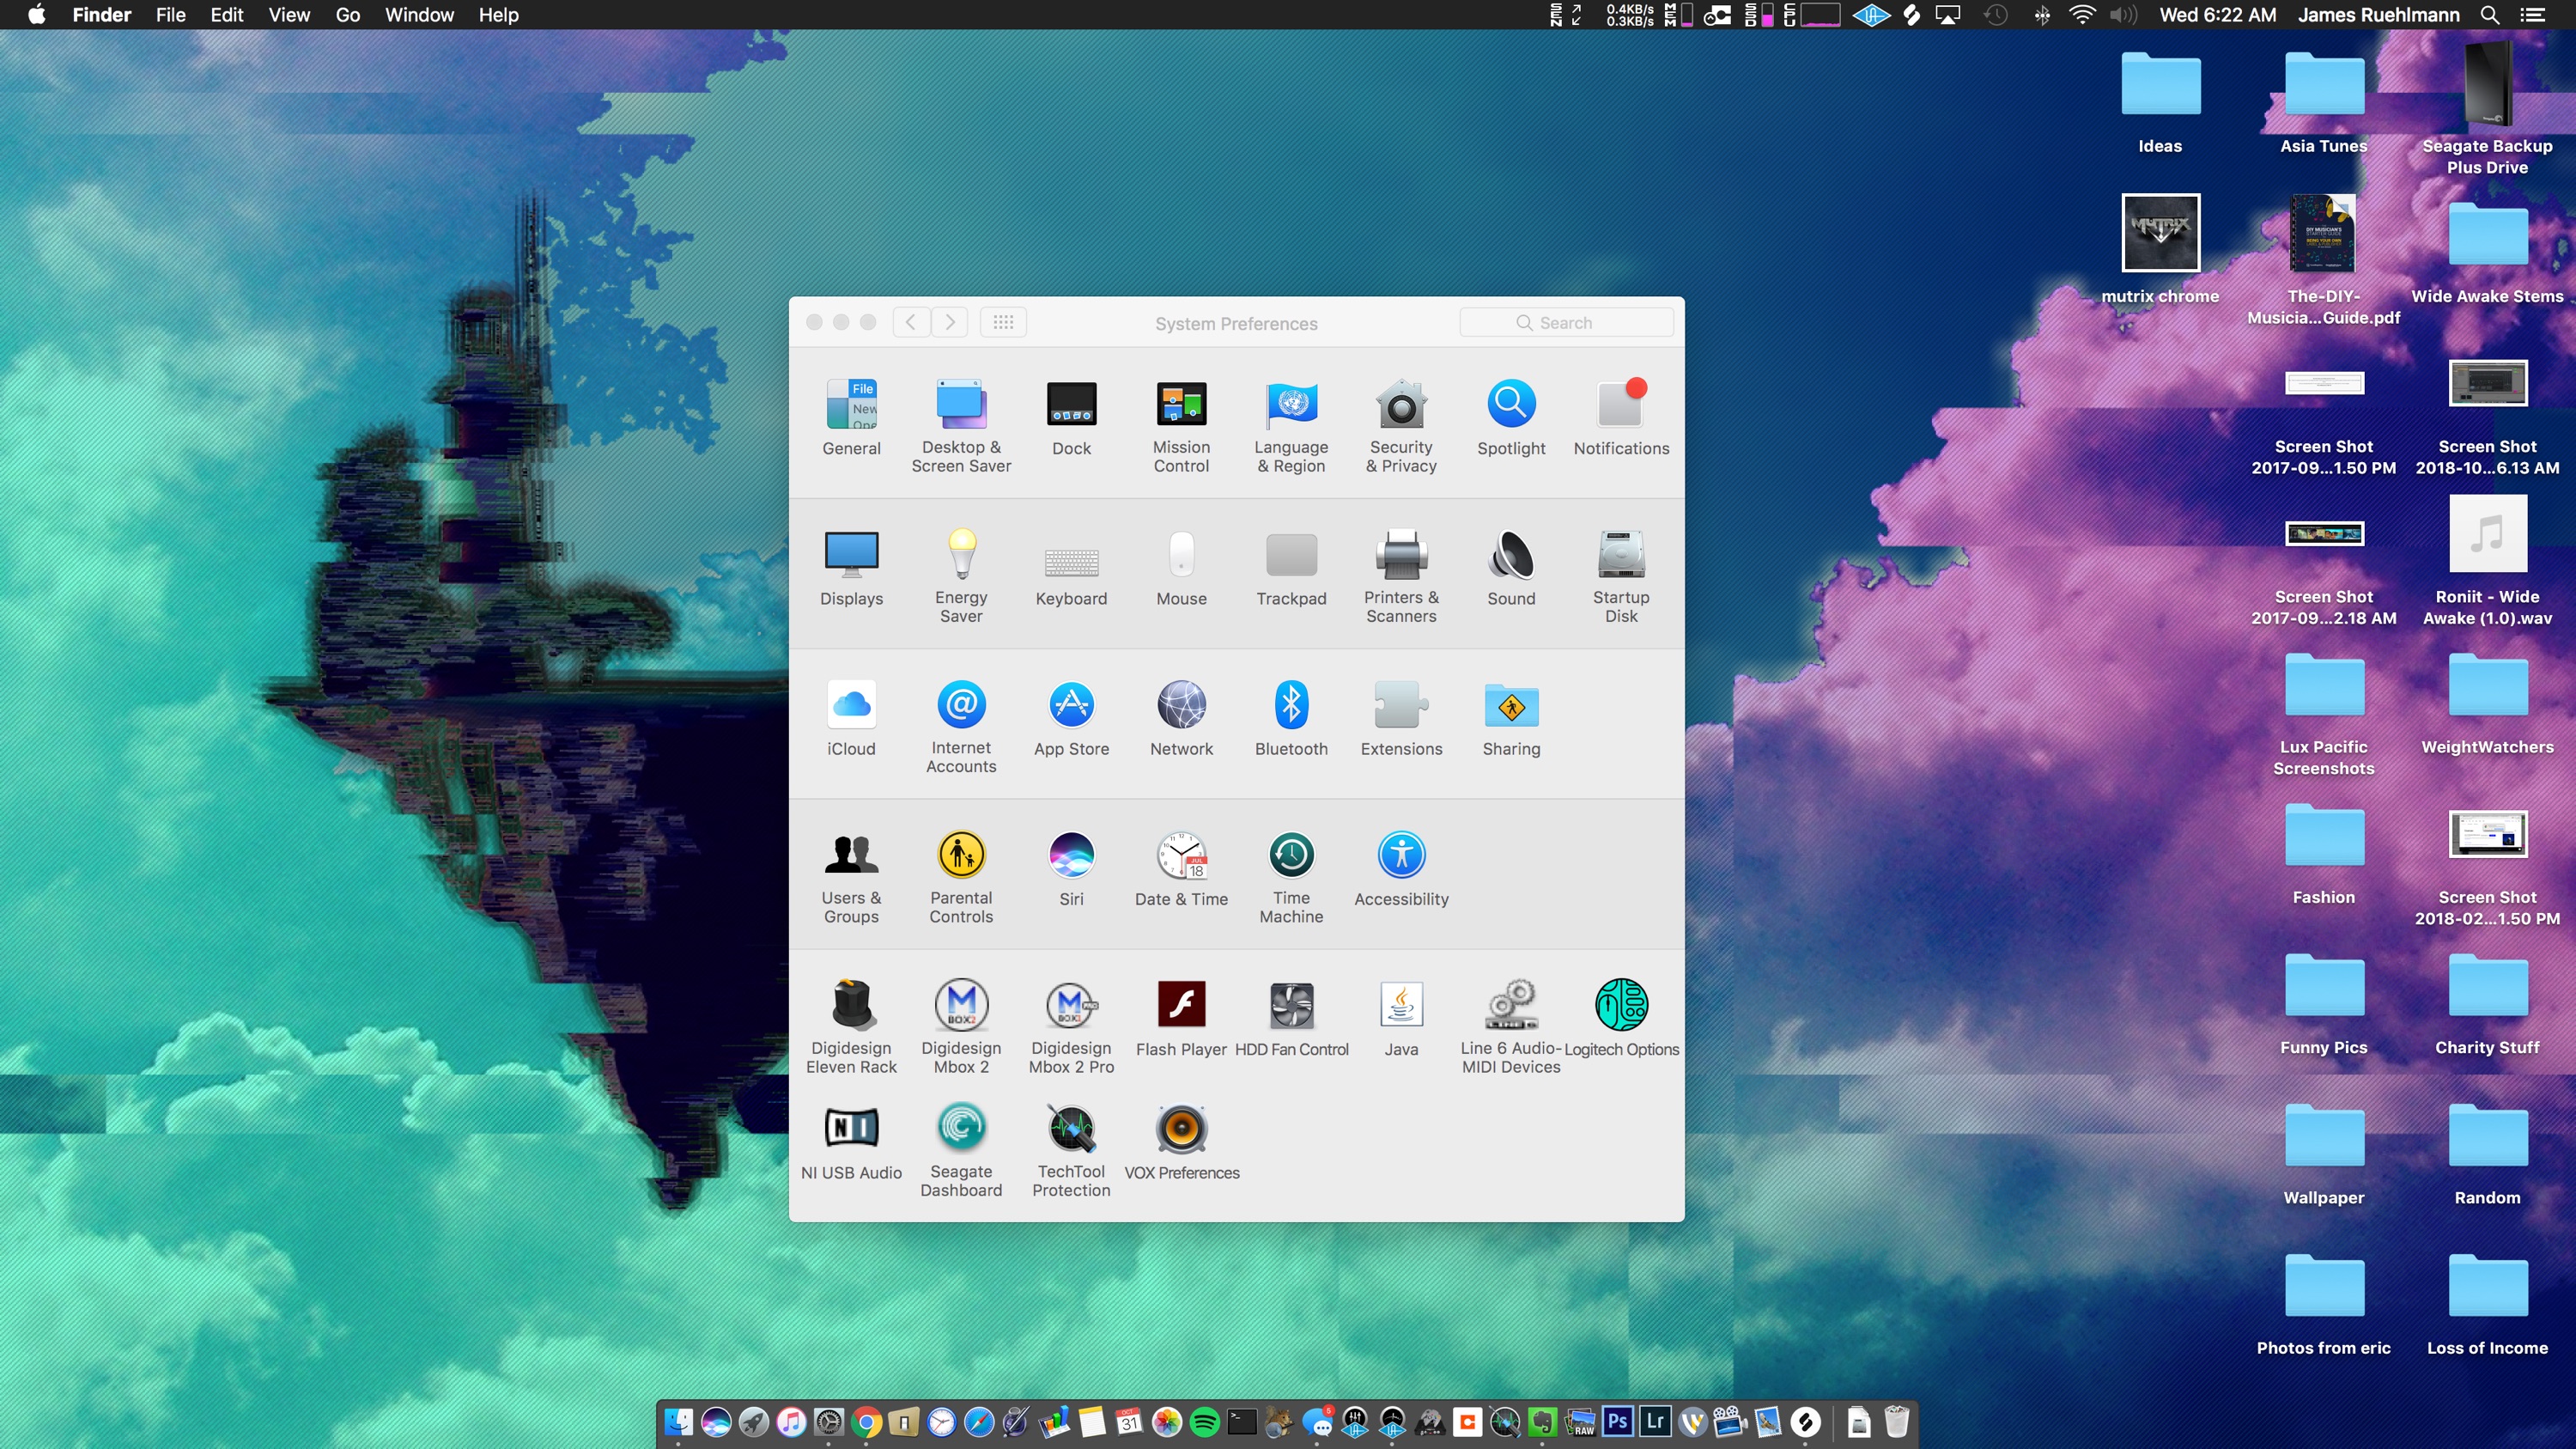The image size is (2576, 1449).
Task: Click the Show All grid button
Action: (1003, 322)
